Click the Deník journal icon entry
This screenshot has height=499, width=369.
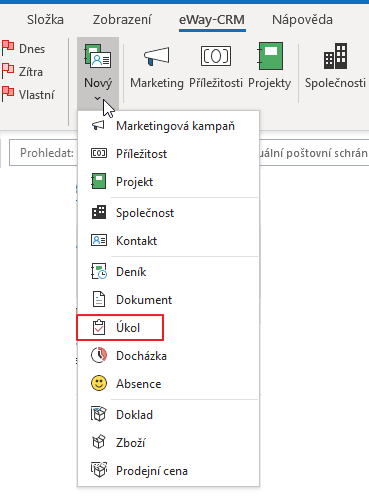pos(168,272)
